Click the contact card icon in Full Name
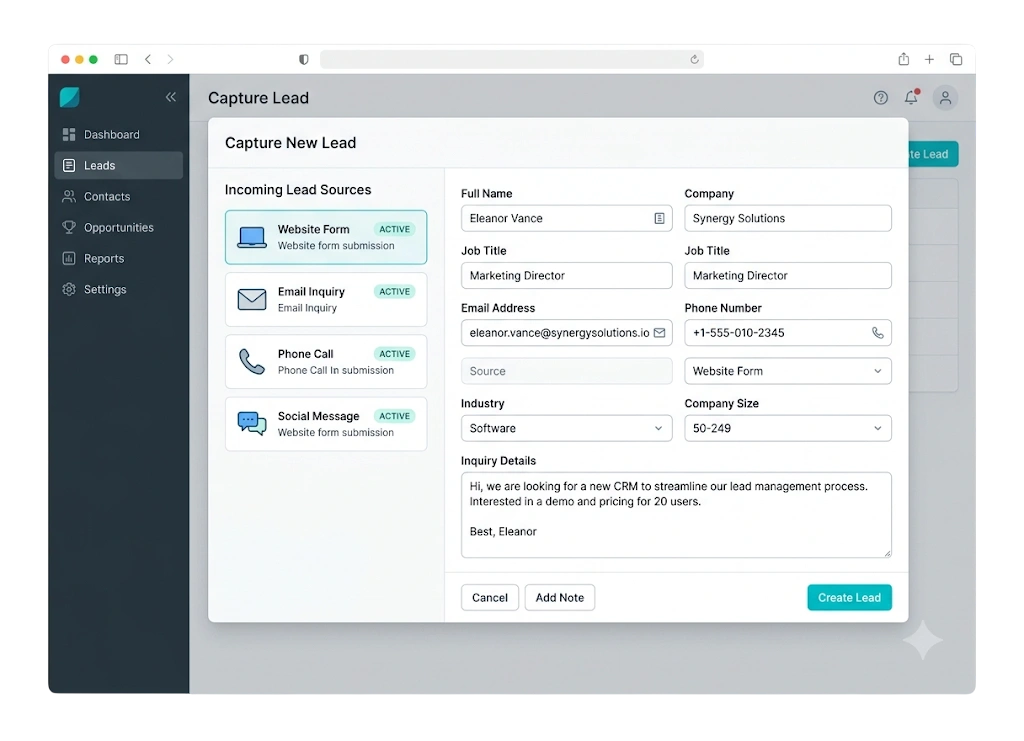Viewport: 1024px width, 741px height. [659, 219]
